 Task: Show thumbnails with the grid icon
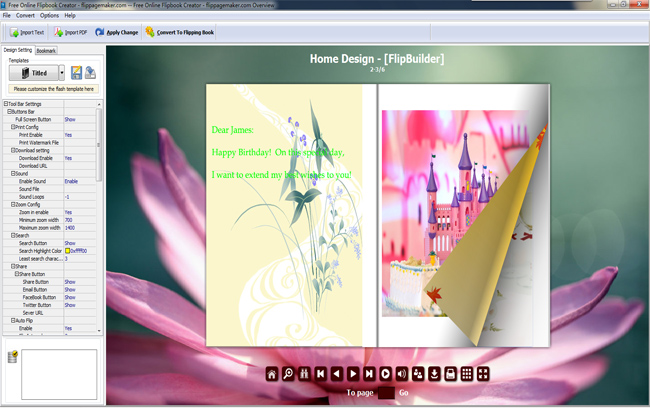pos(467,374)
